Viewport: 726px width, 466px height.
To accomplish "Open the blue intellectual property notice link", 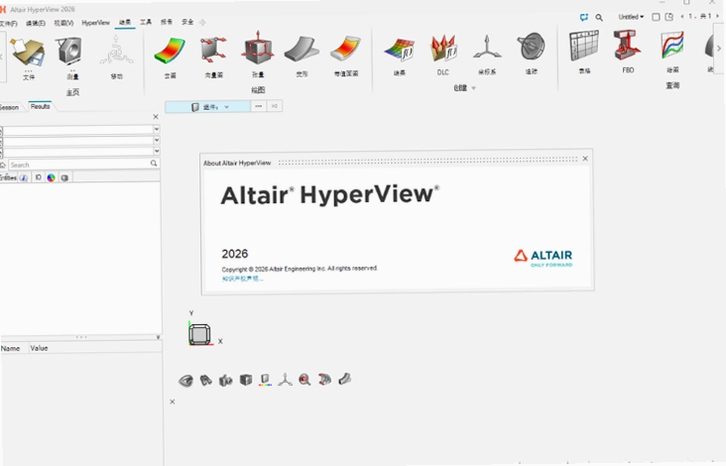I will [x=242, y=279].
